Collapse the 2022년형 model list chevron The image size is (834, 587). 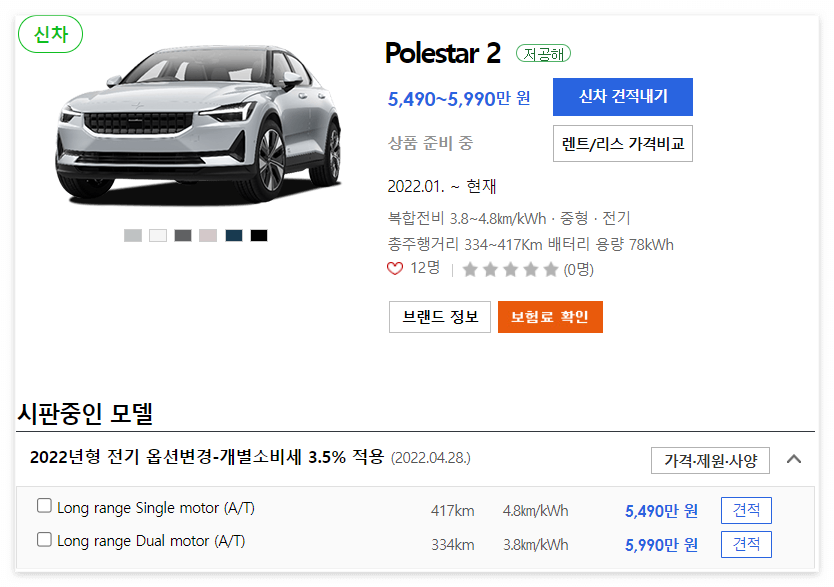pos(794,459)
